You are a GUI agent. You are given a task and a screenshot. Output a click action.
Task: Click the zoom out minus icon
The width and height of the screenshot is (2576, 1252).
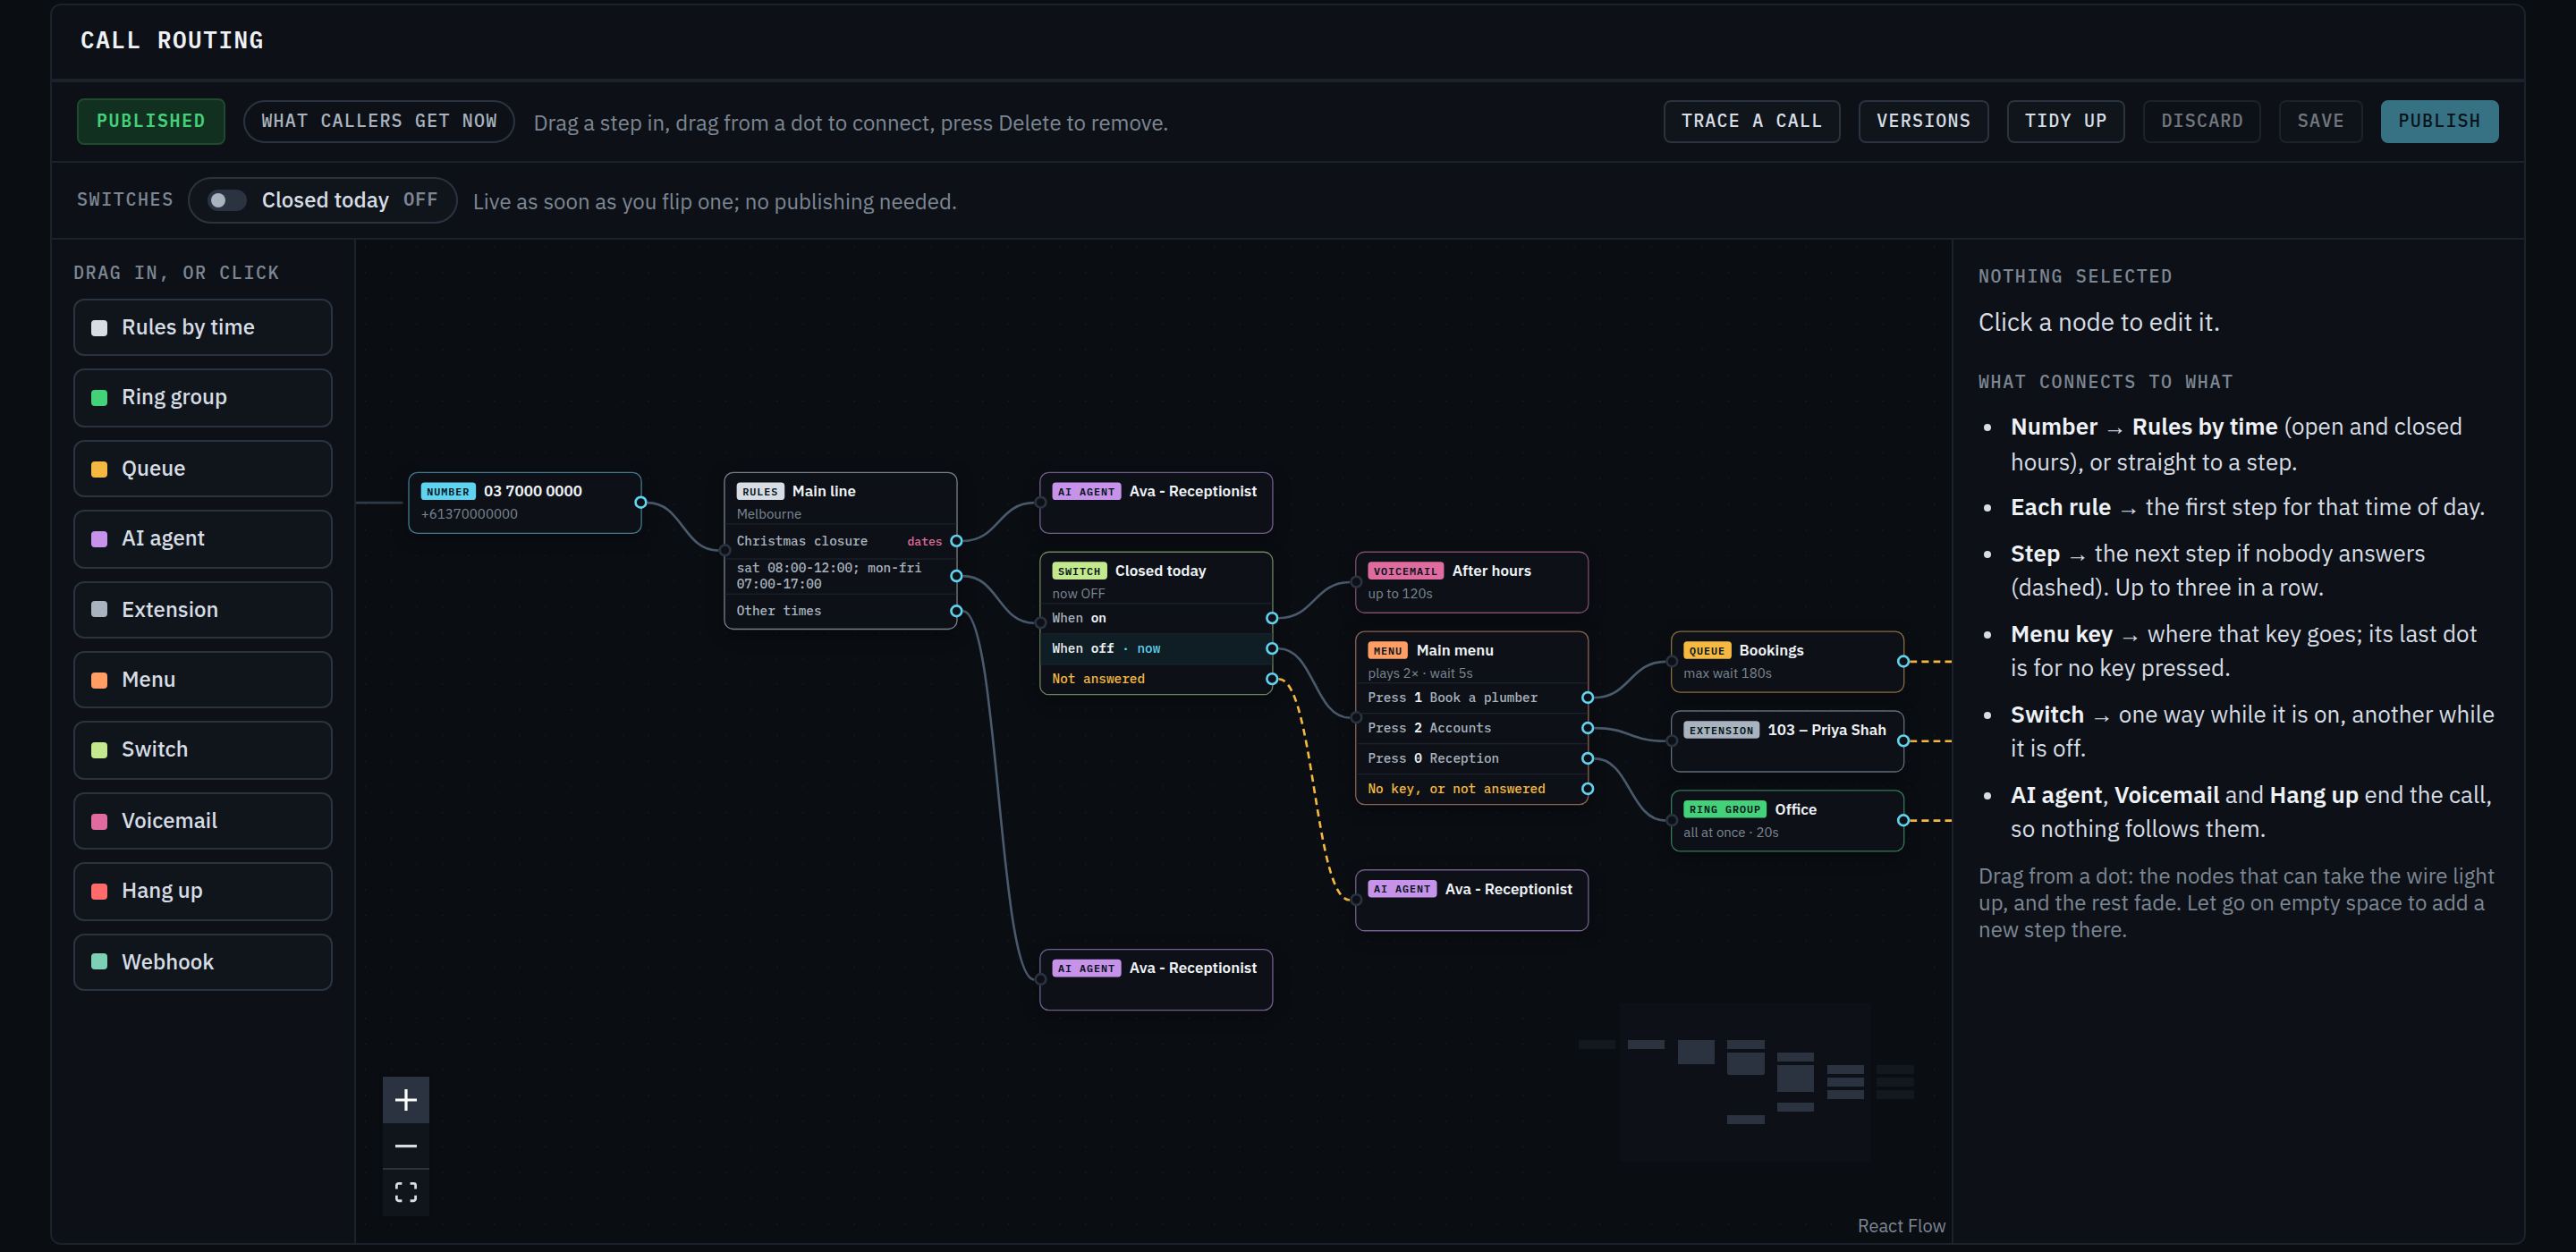pyautogui.click(x=405, y=1146)
